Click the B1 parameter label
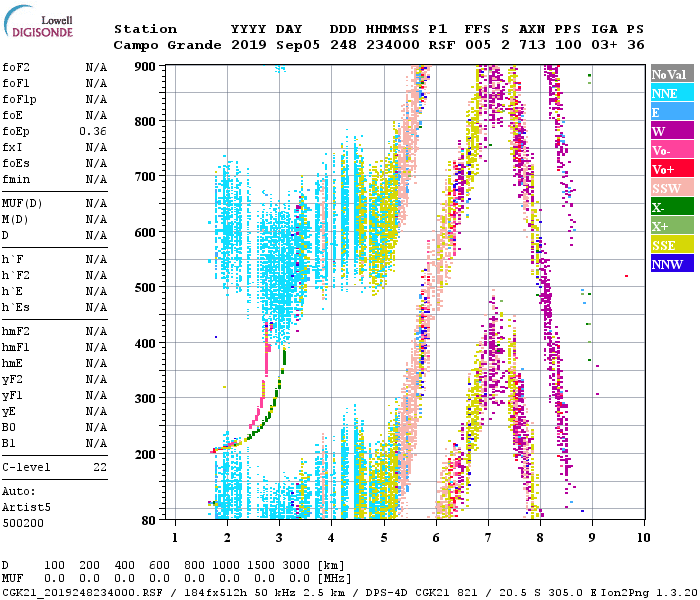700x600 pixels. pos(9,443)
